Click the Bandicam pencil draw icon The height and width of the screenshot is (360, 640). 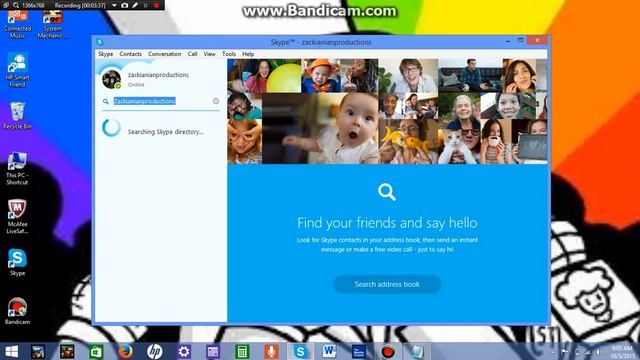coord(135,5)
